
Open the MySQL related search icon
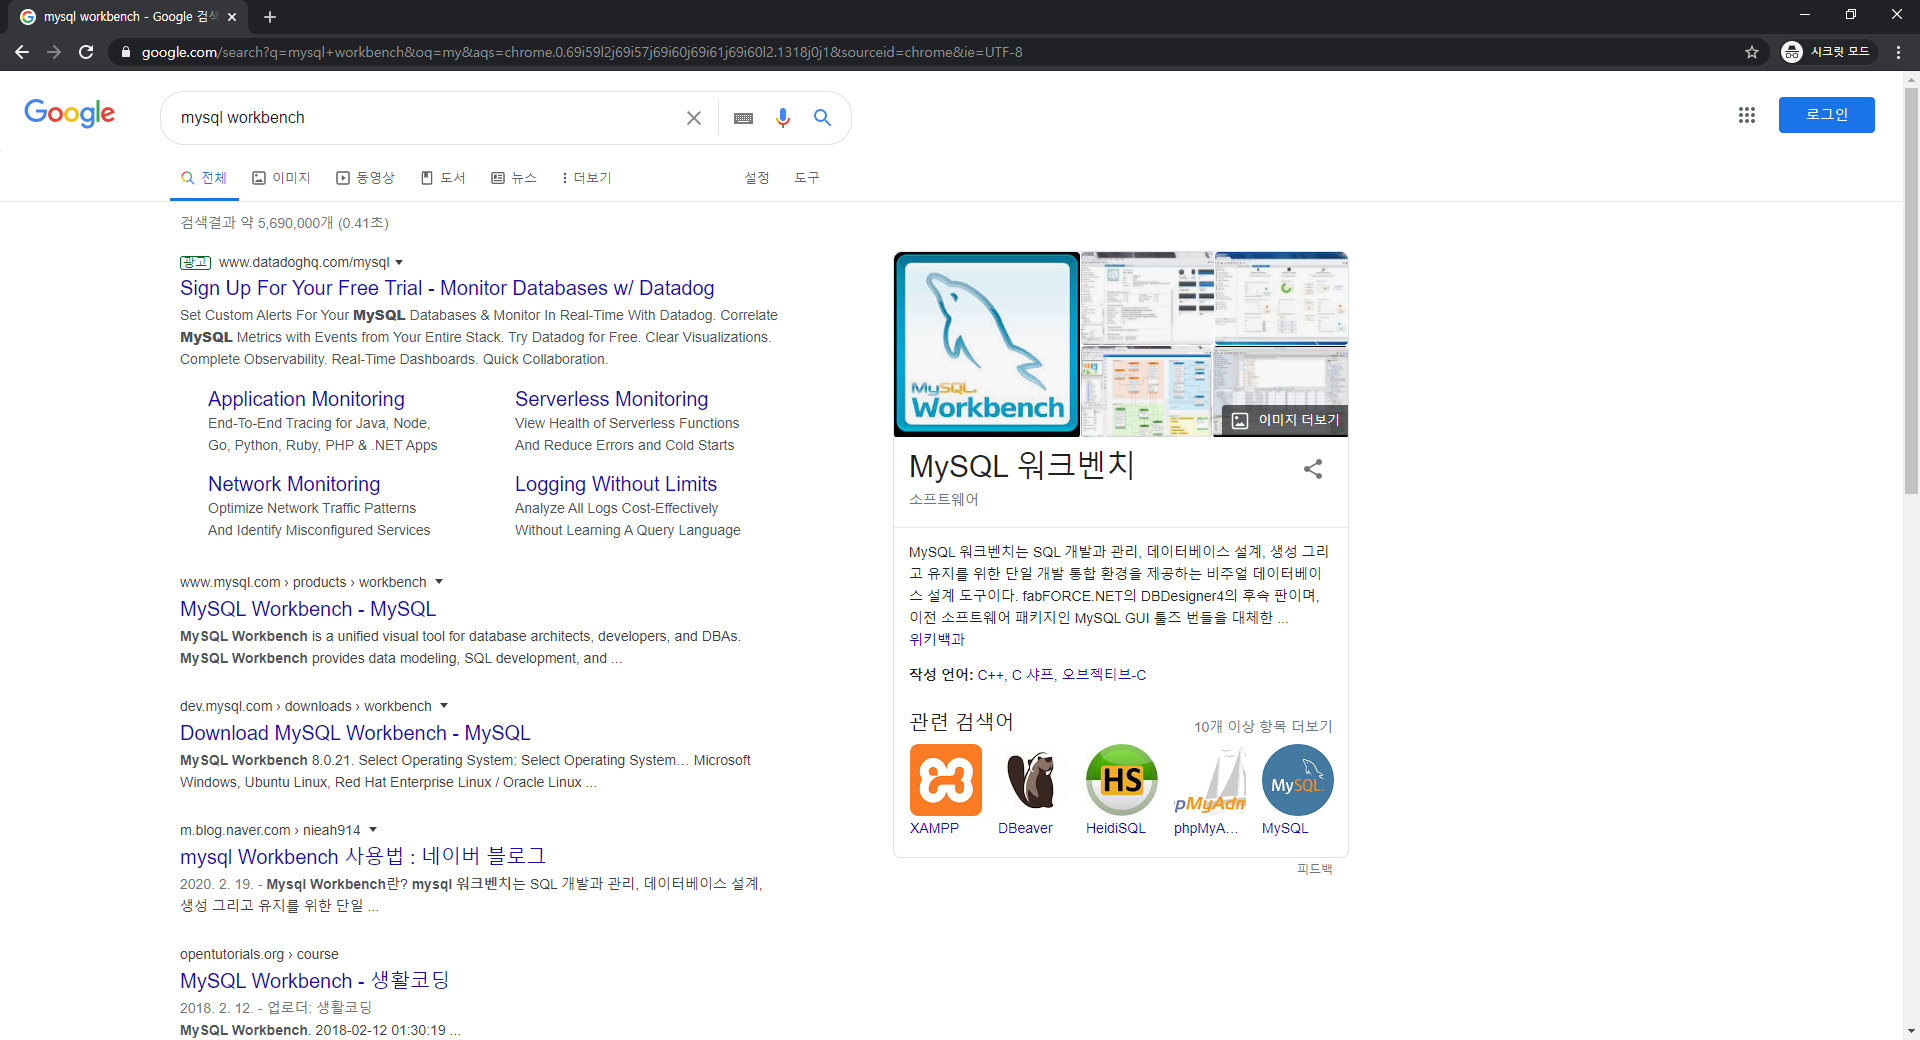(x=1297, y=780)
